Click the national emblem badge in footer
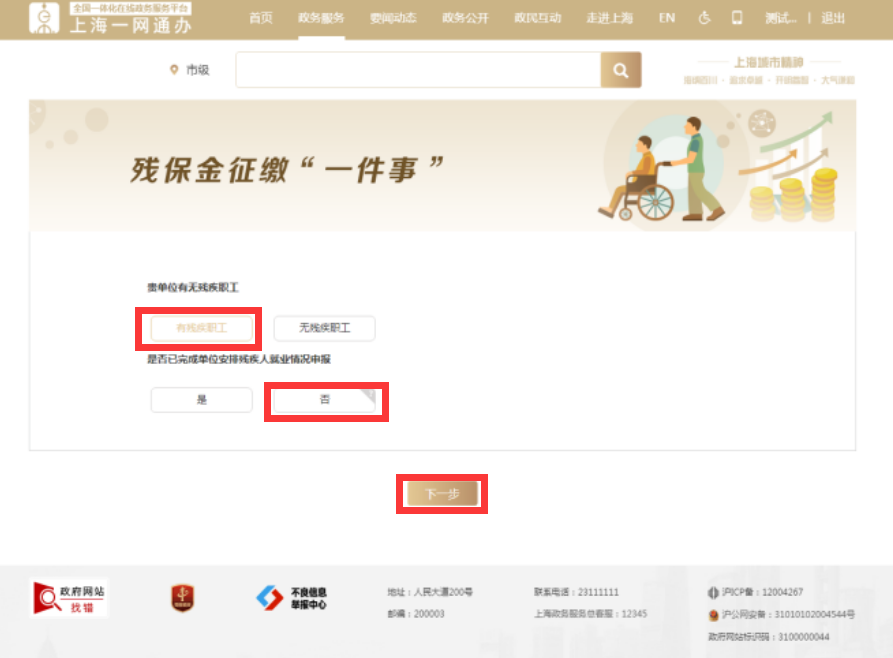This screenshot has height=658, width=893. click(x=182, y=597)
